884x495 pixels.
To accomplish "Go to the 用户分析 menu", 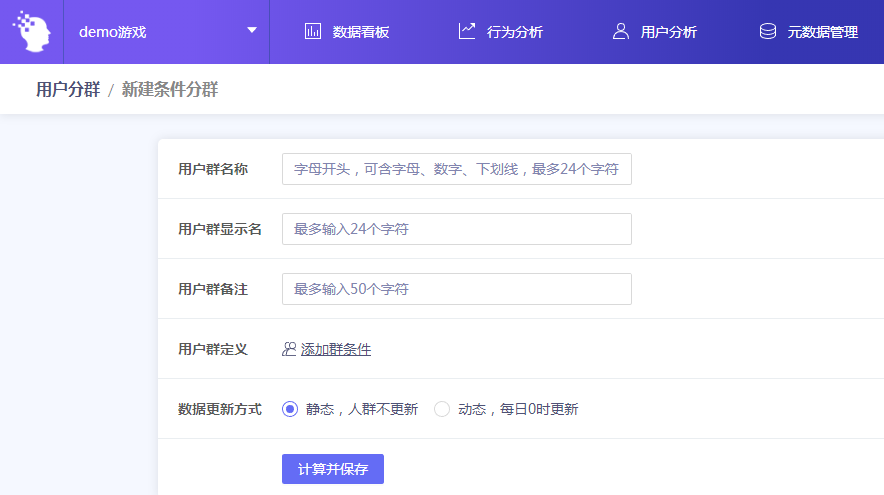I will coord(668,32).
